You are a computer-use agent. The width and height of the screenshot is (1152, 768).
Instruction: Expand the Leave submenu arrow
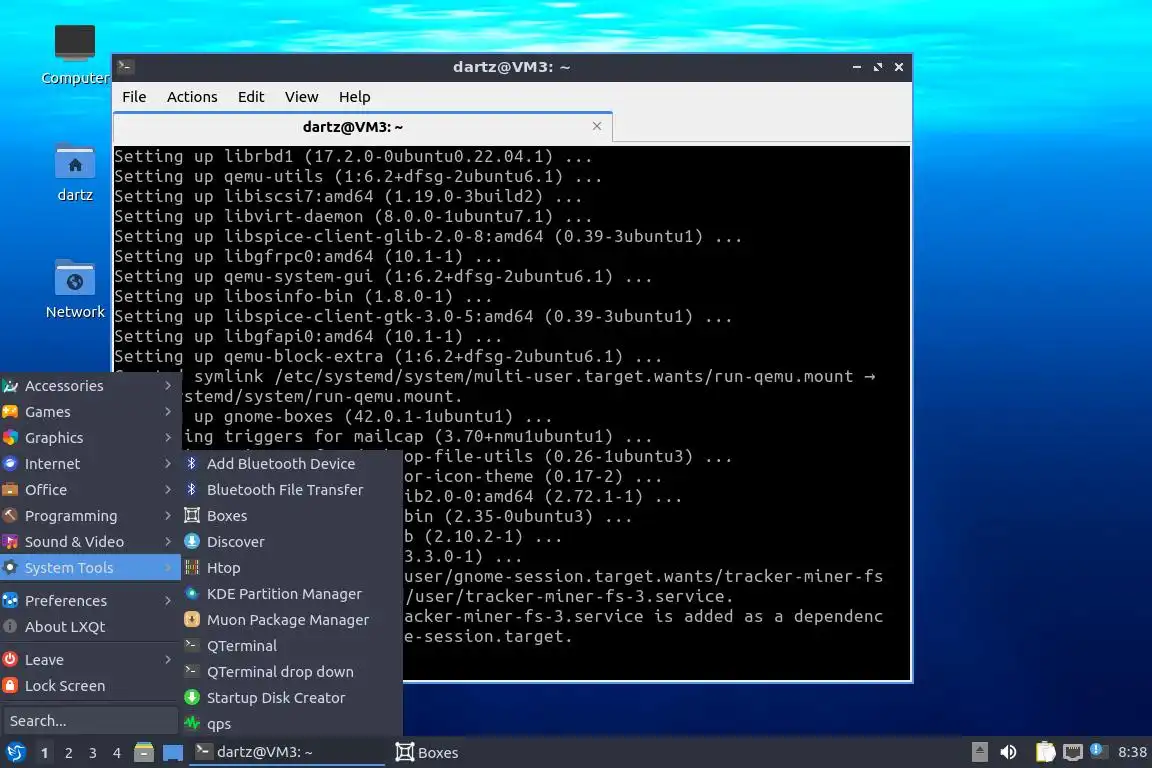(168, 659)
